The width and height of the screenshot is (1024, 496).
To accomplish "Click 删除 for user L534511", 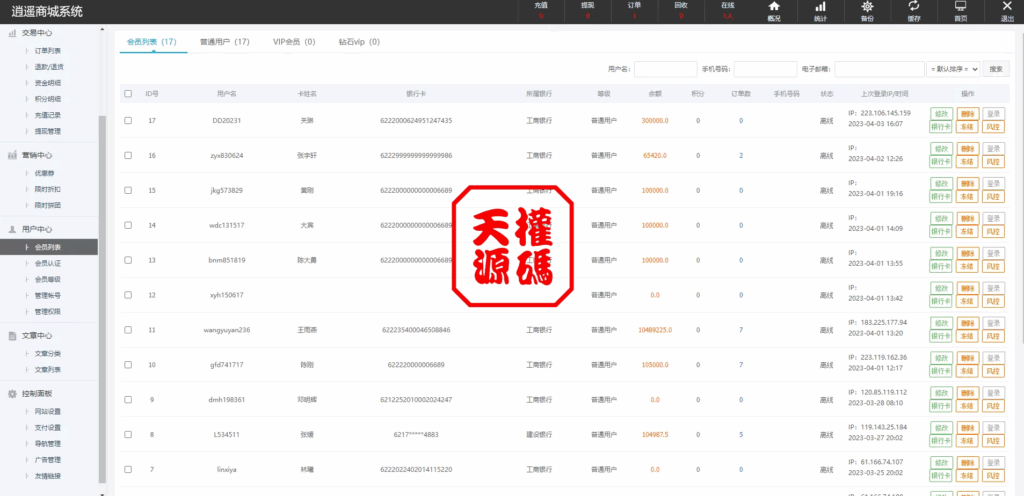I will (x=966, y=427).
